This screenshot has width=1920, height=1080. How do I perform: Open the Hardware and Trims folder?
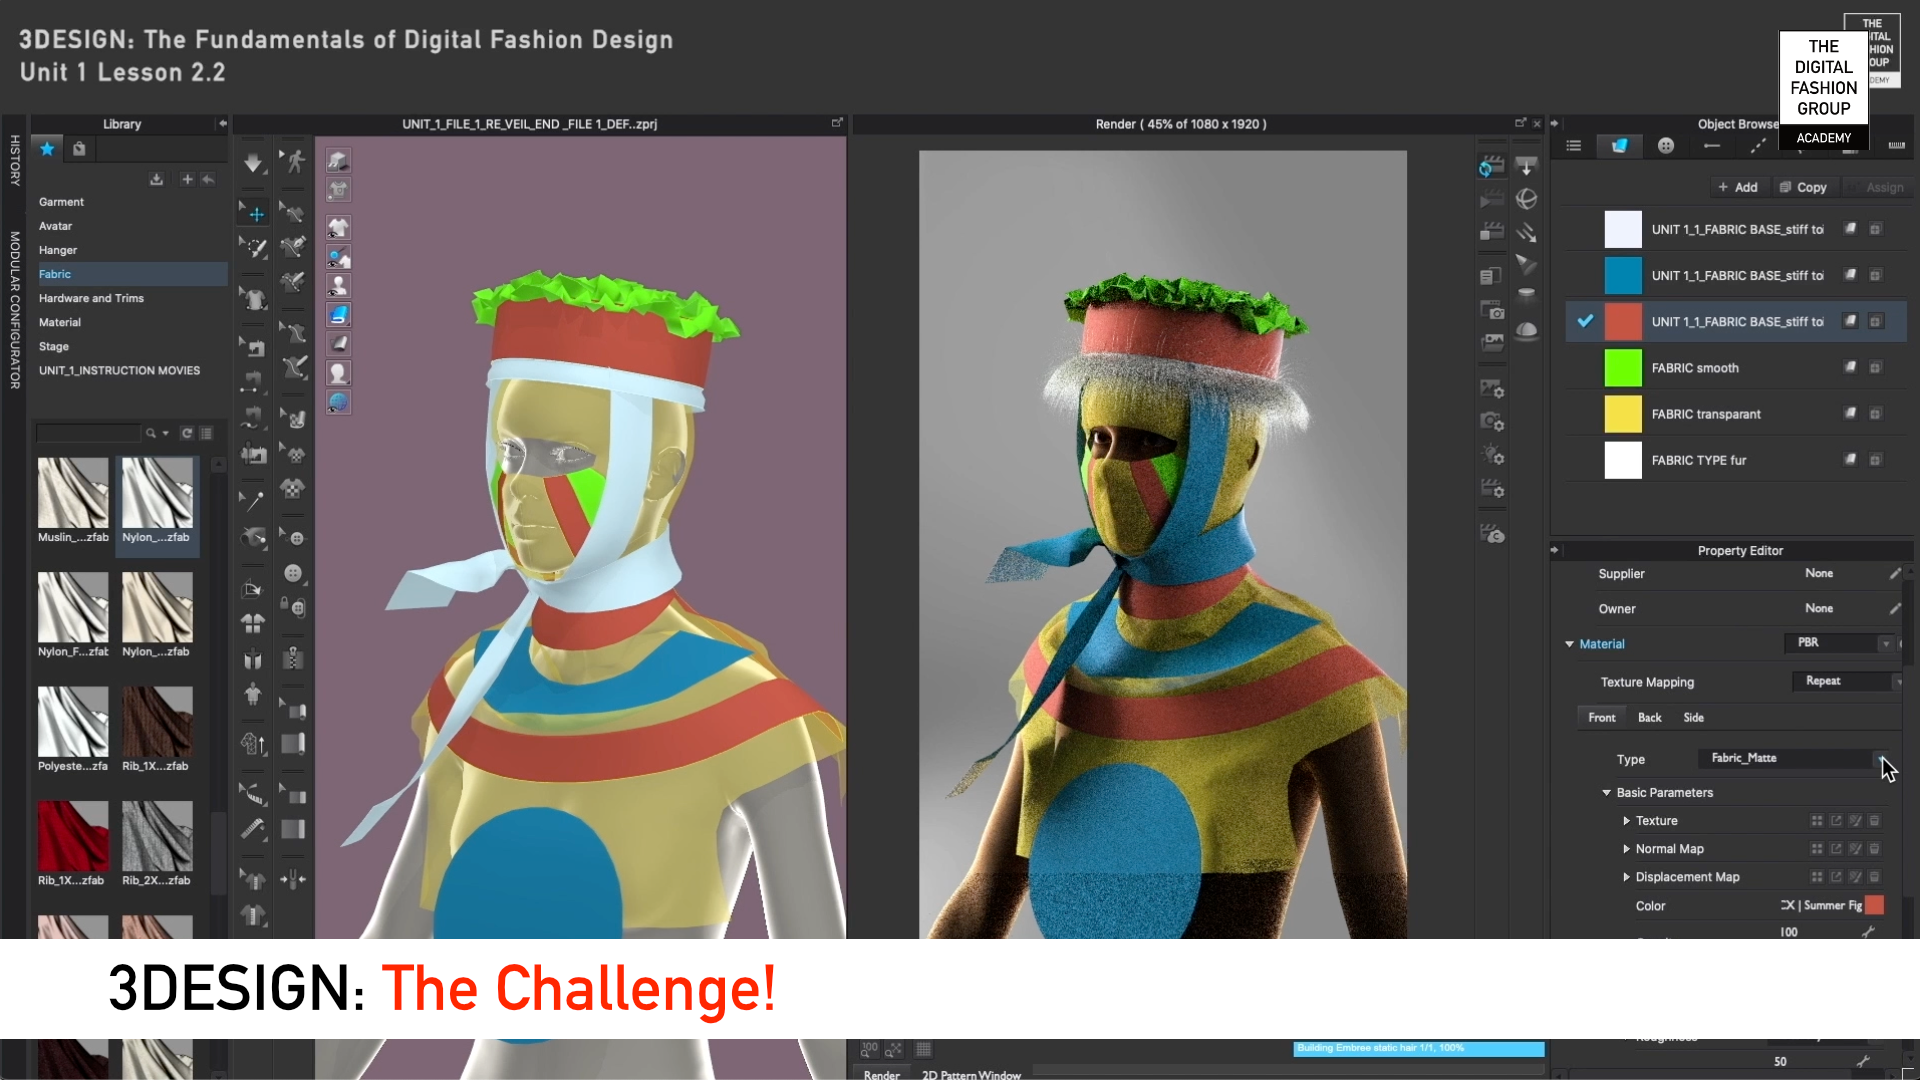tap(91, 298)
